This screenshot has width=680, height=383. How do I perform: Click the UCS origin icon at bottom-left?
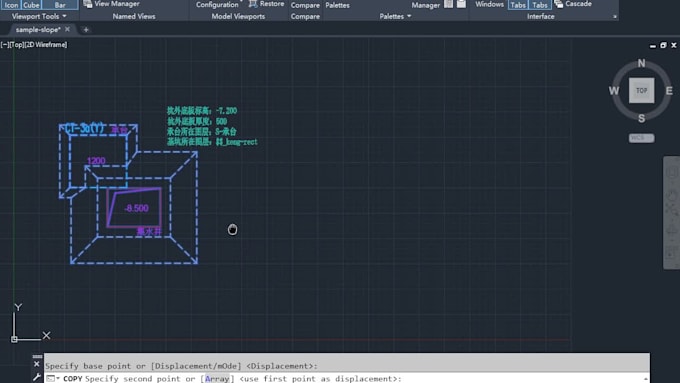pos(14,339)
